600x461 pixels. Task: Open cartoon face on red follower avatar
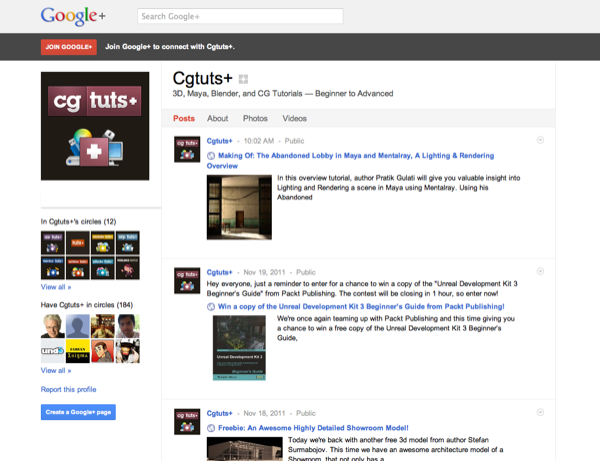tap(103, 351)
